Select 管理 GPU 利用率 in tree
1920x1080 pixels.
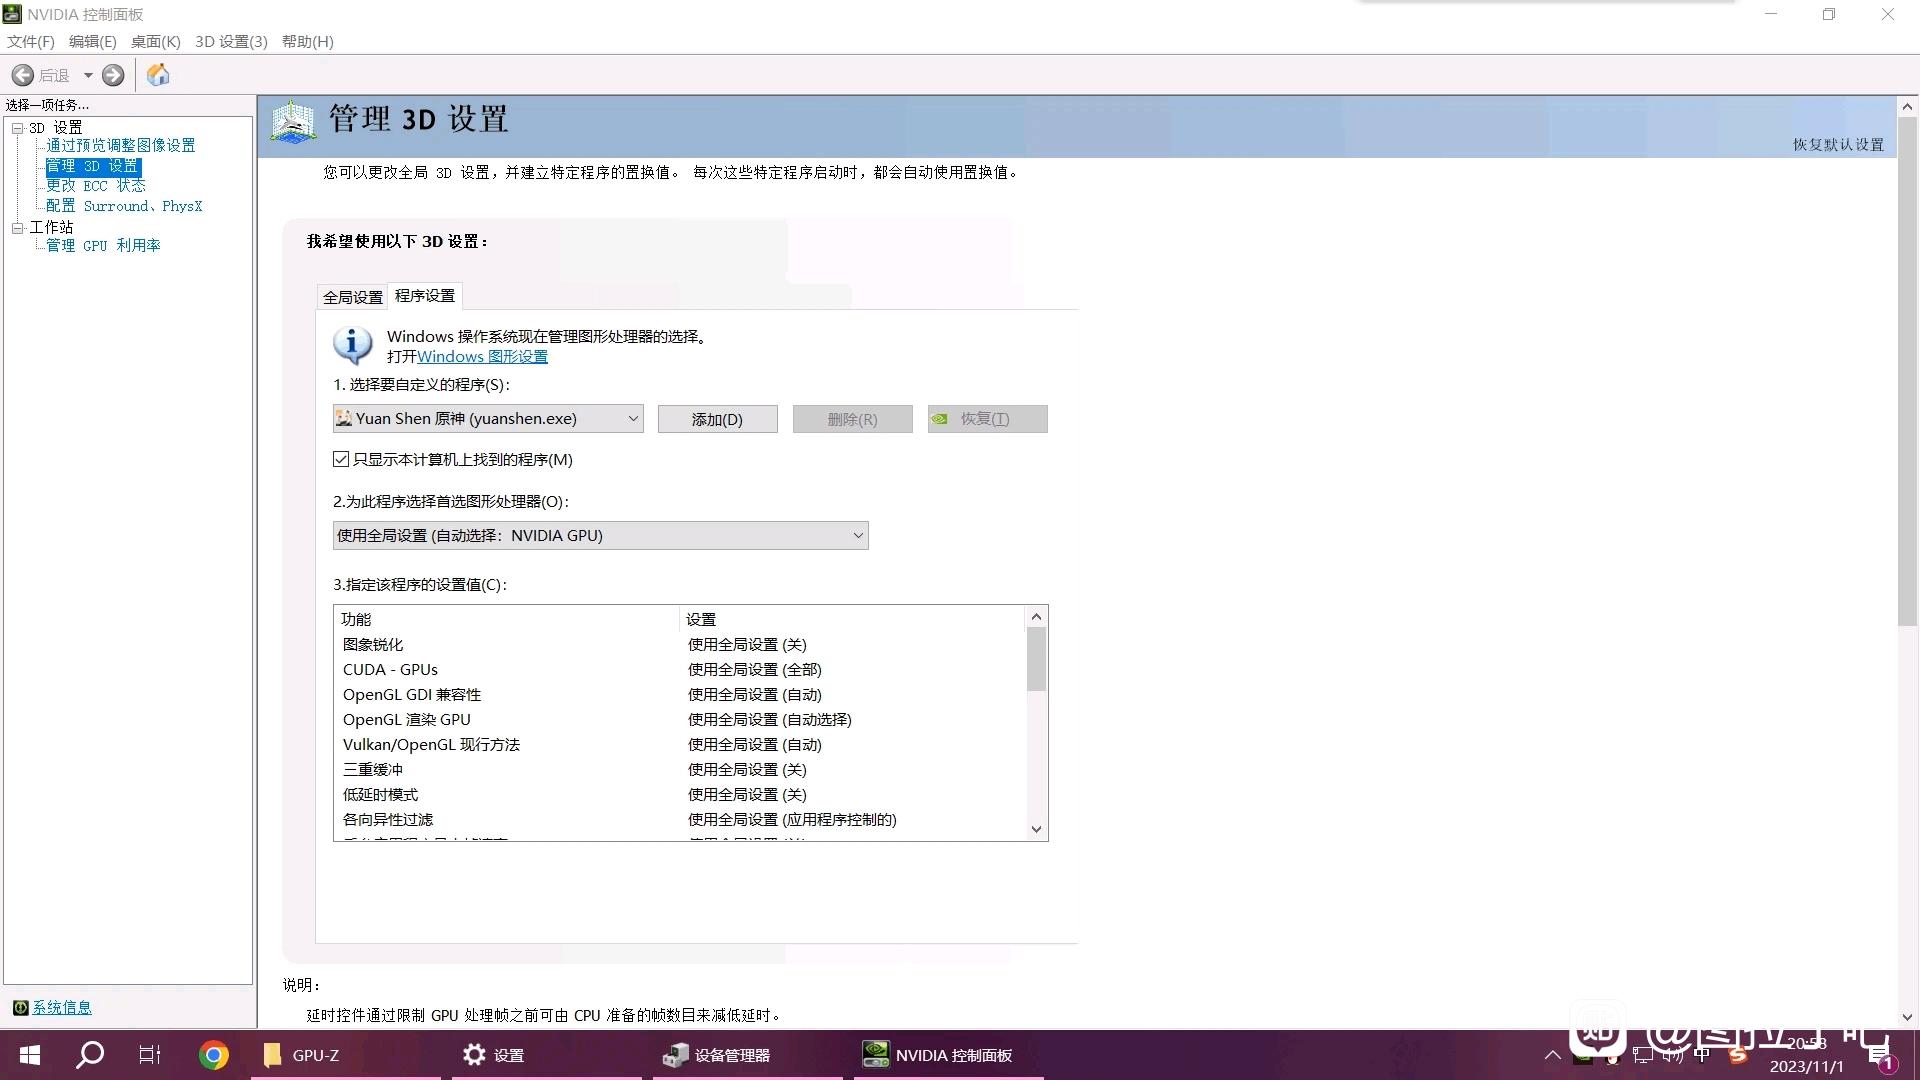(x=103, y=246)
